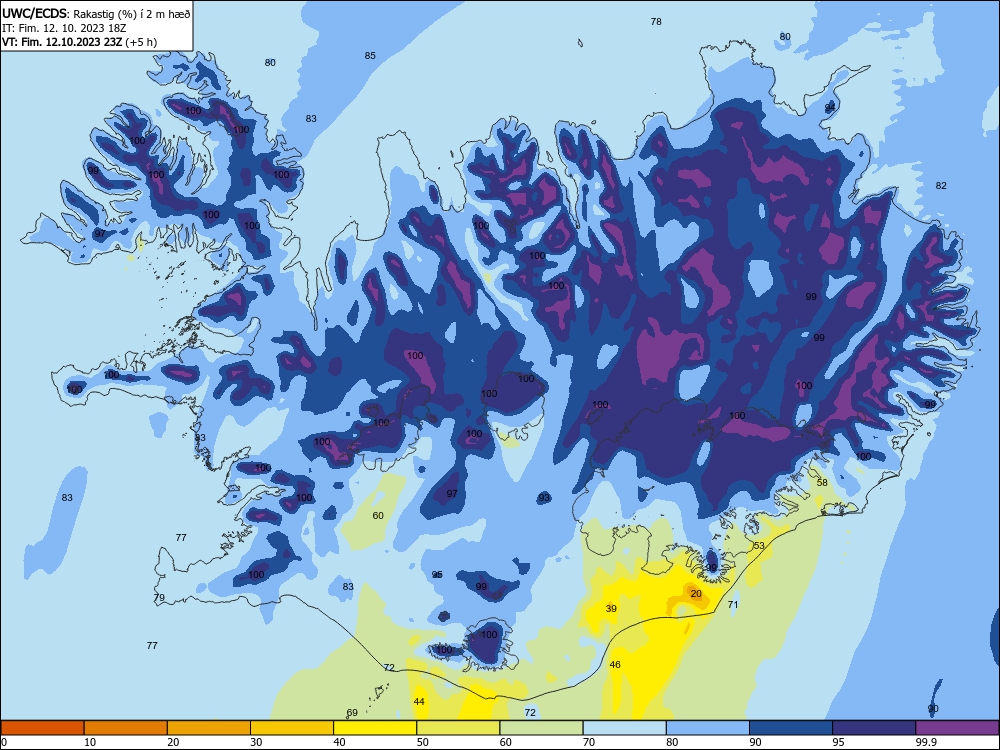The height and width of the screenshot is (750, 1000).
Task: Click the humidity value '39' on the map
Action: coord(611,608)
